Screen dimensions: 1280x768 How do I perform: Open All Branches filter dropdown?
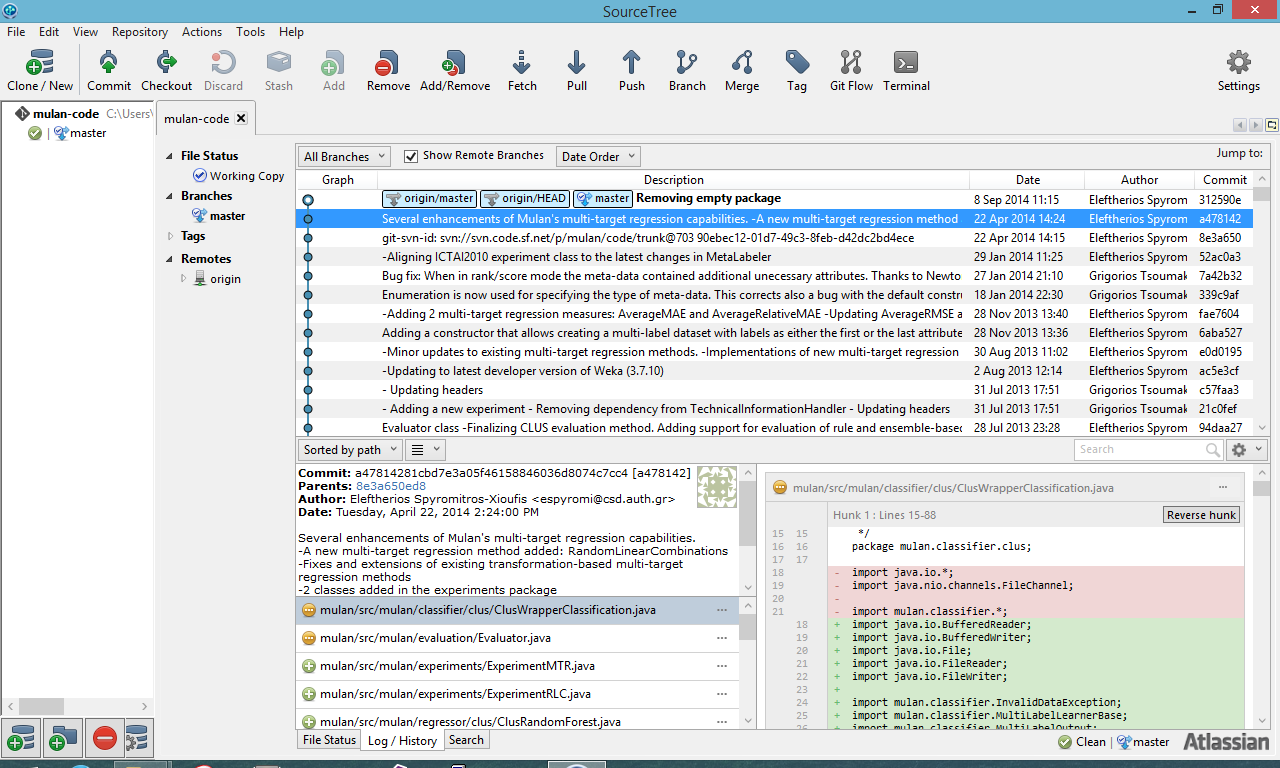click(x=344, y=156)
